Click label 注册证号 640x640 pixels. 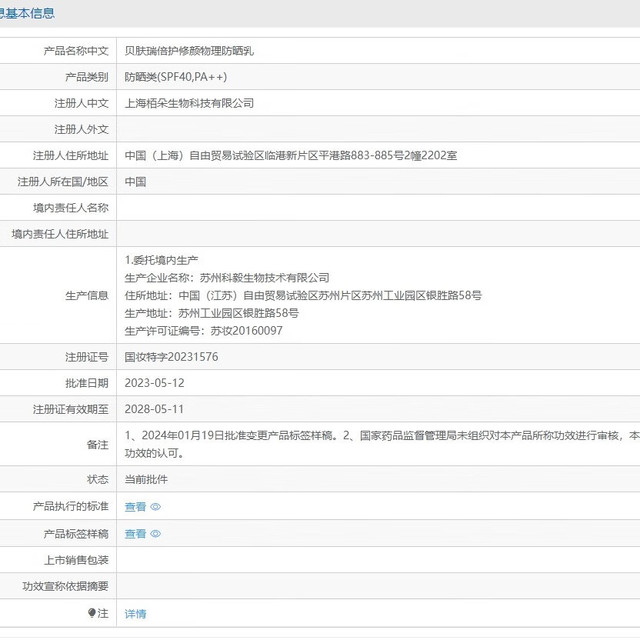click(x=87, y=357)
